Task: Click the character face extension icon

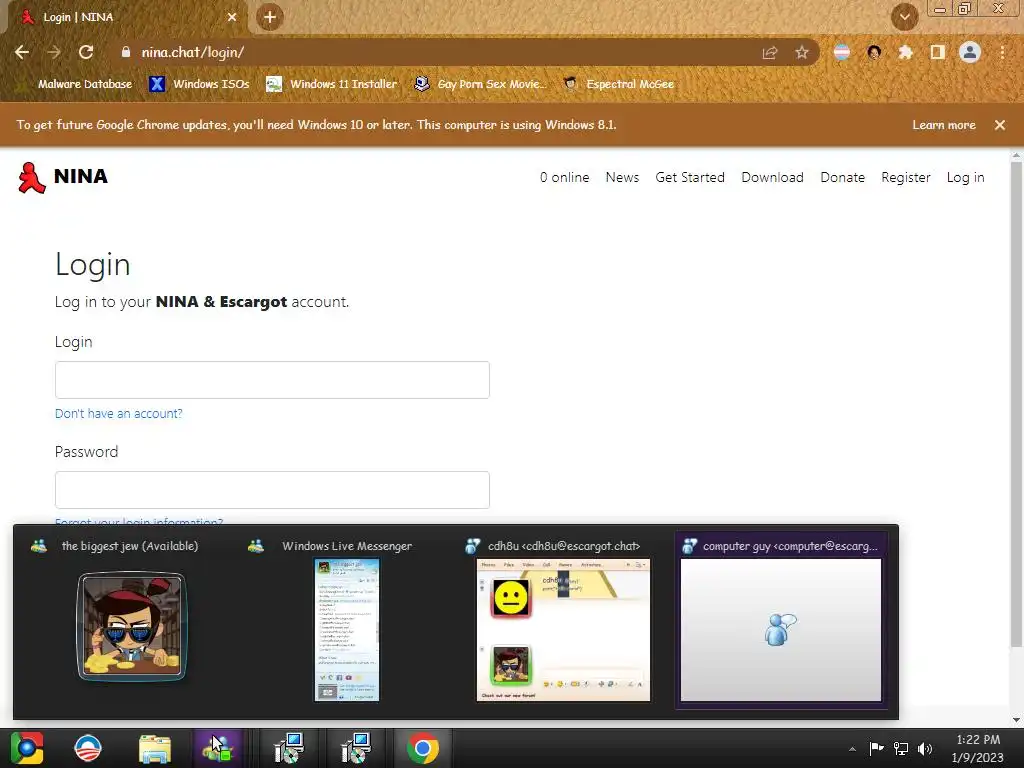Action: click(x=874, y=52)
